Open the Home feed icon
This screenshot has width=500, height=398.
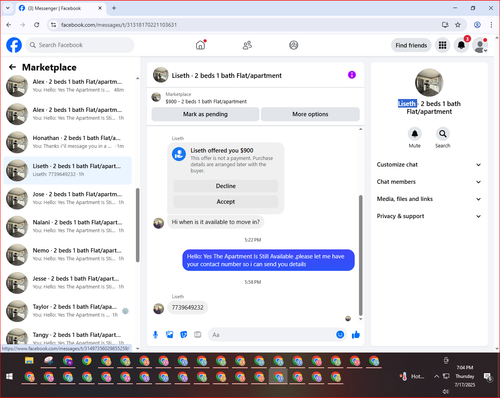(200, 45)
